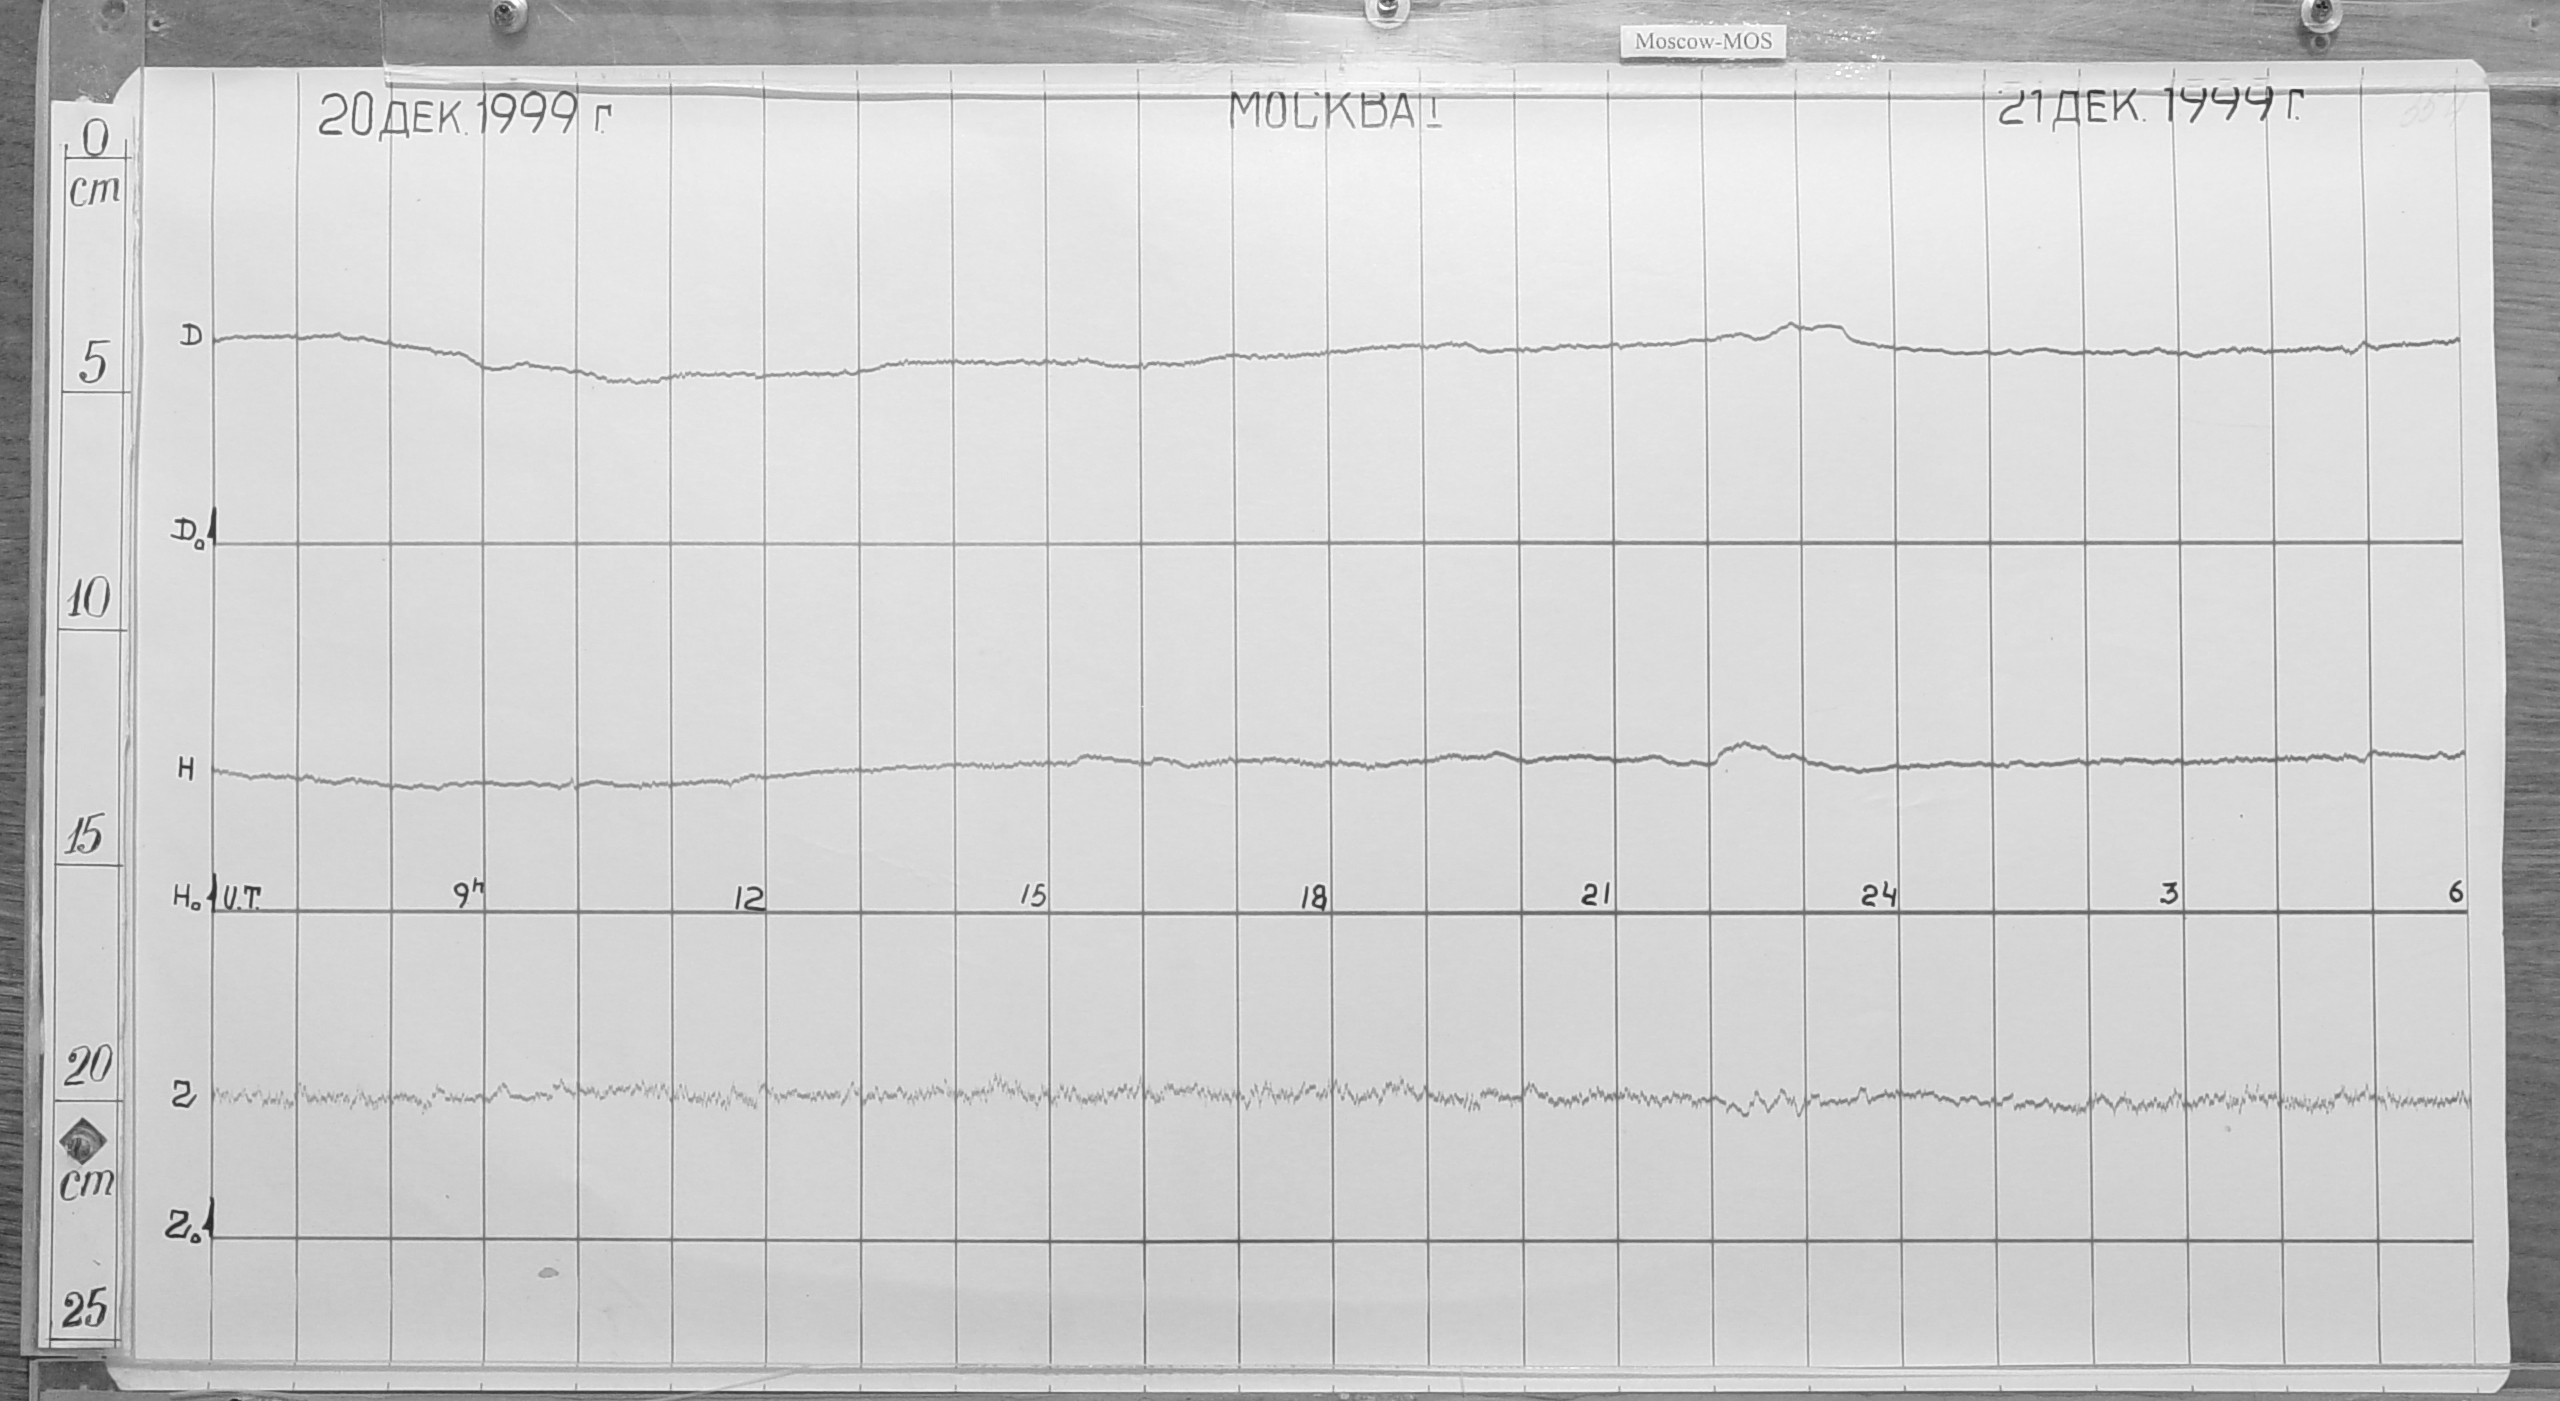The width and height of the screenshot is (2560, 1401).
Task: Click the 12 hour marker
Action: coord(749,899)
